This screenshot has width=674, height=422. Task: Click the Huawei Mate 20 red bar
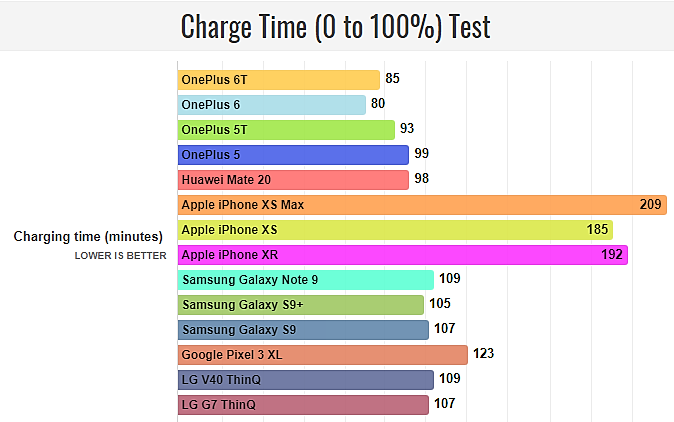pyautogui.click(x=293, y=180)
